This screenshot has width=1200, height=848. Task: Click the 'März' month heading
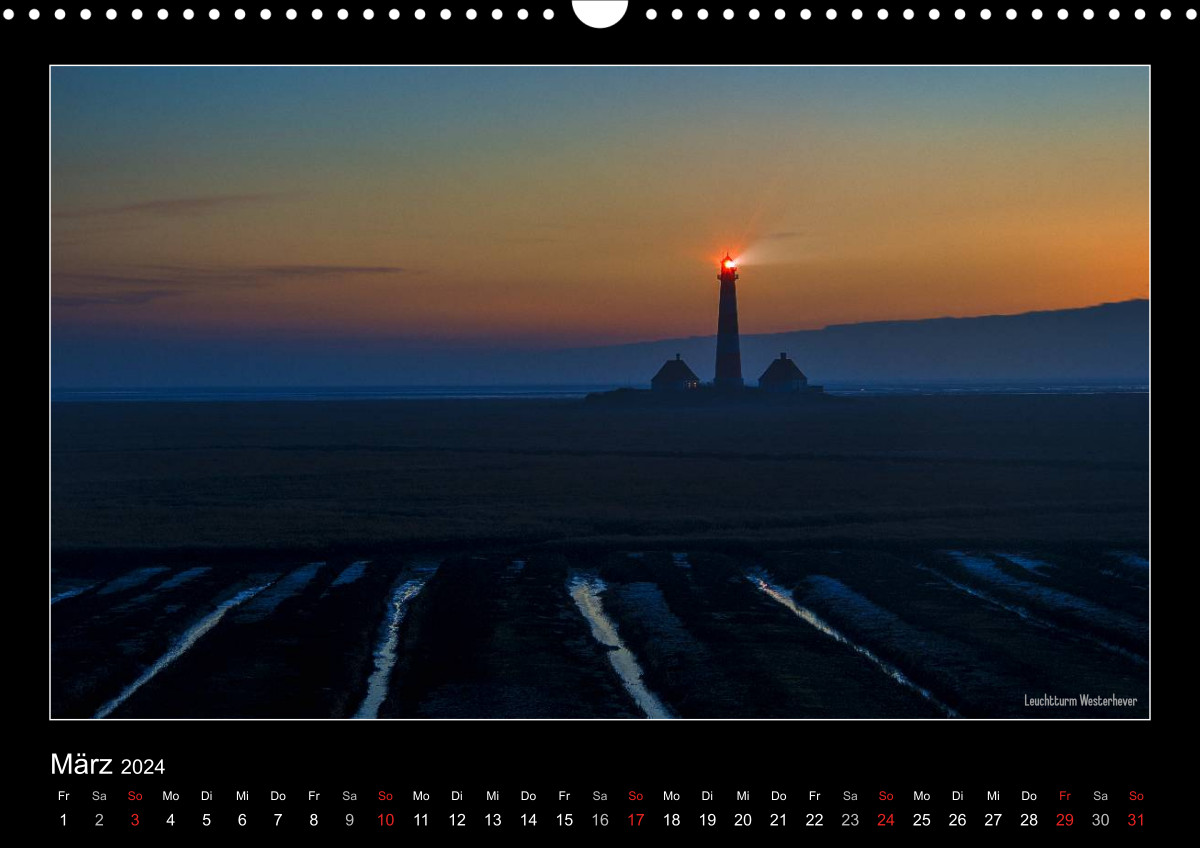(x=81, y=764)
